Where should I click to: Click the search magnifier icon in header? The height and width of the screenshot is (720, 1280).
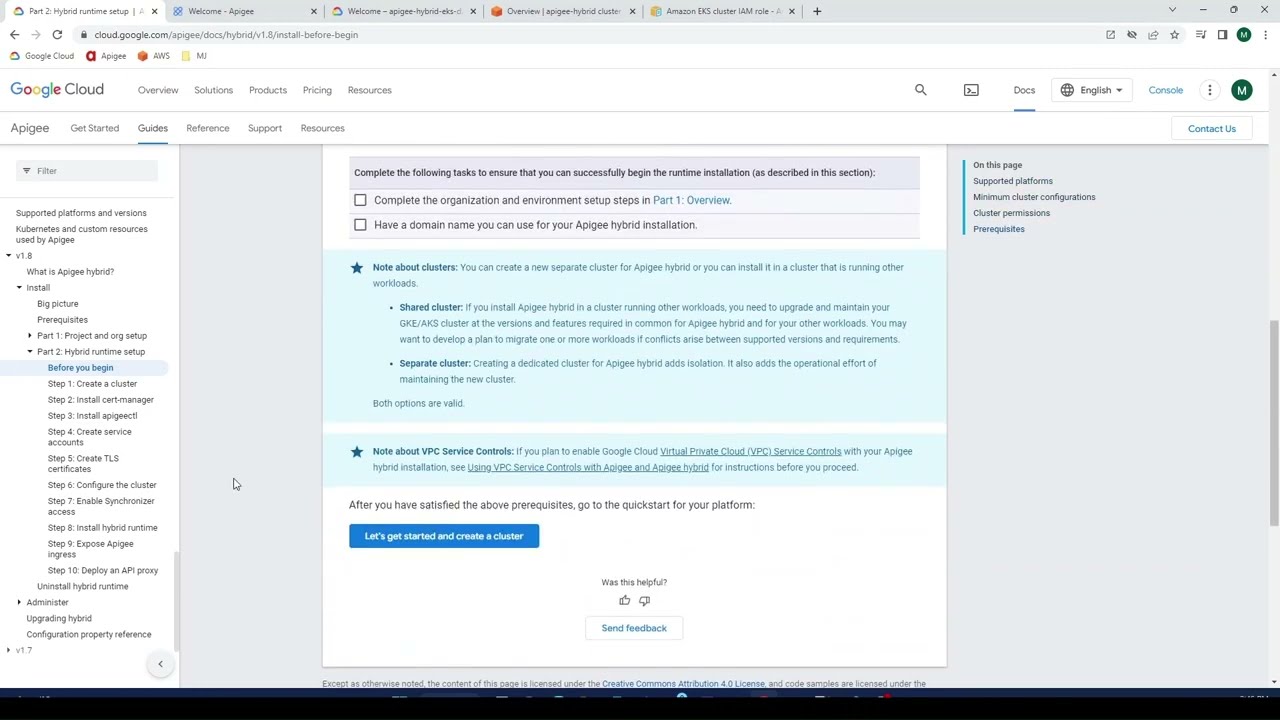pos(920,90)
